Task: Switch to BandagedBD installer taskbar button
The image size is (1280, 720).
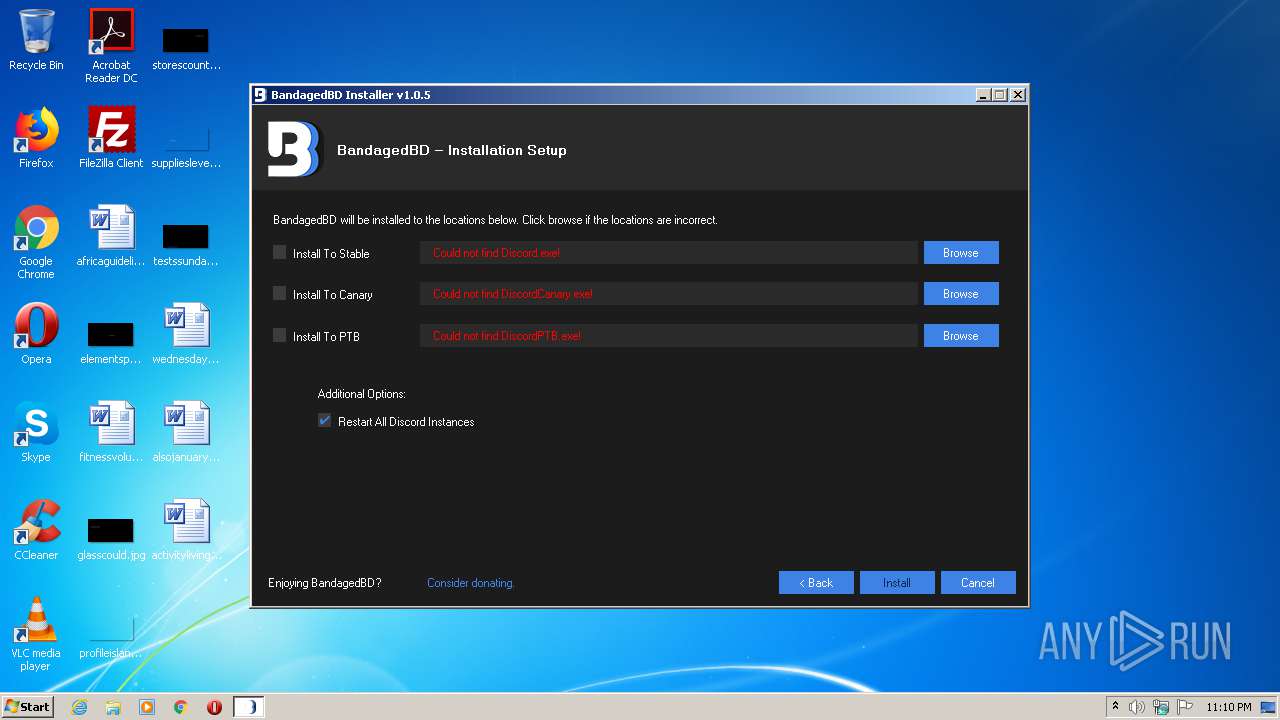Action: tap(249, 707)
